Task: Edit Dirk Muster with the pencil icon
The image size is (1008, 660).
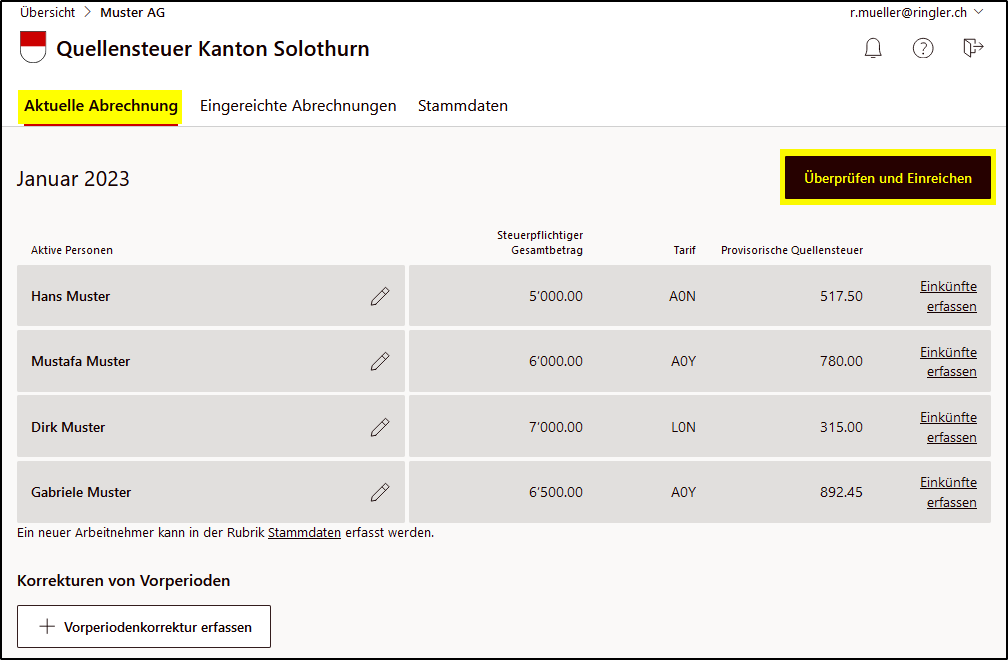Action: point(380,427)
